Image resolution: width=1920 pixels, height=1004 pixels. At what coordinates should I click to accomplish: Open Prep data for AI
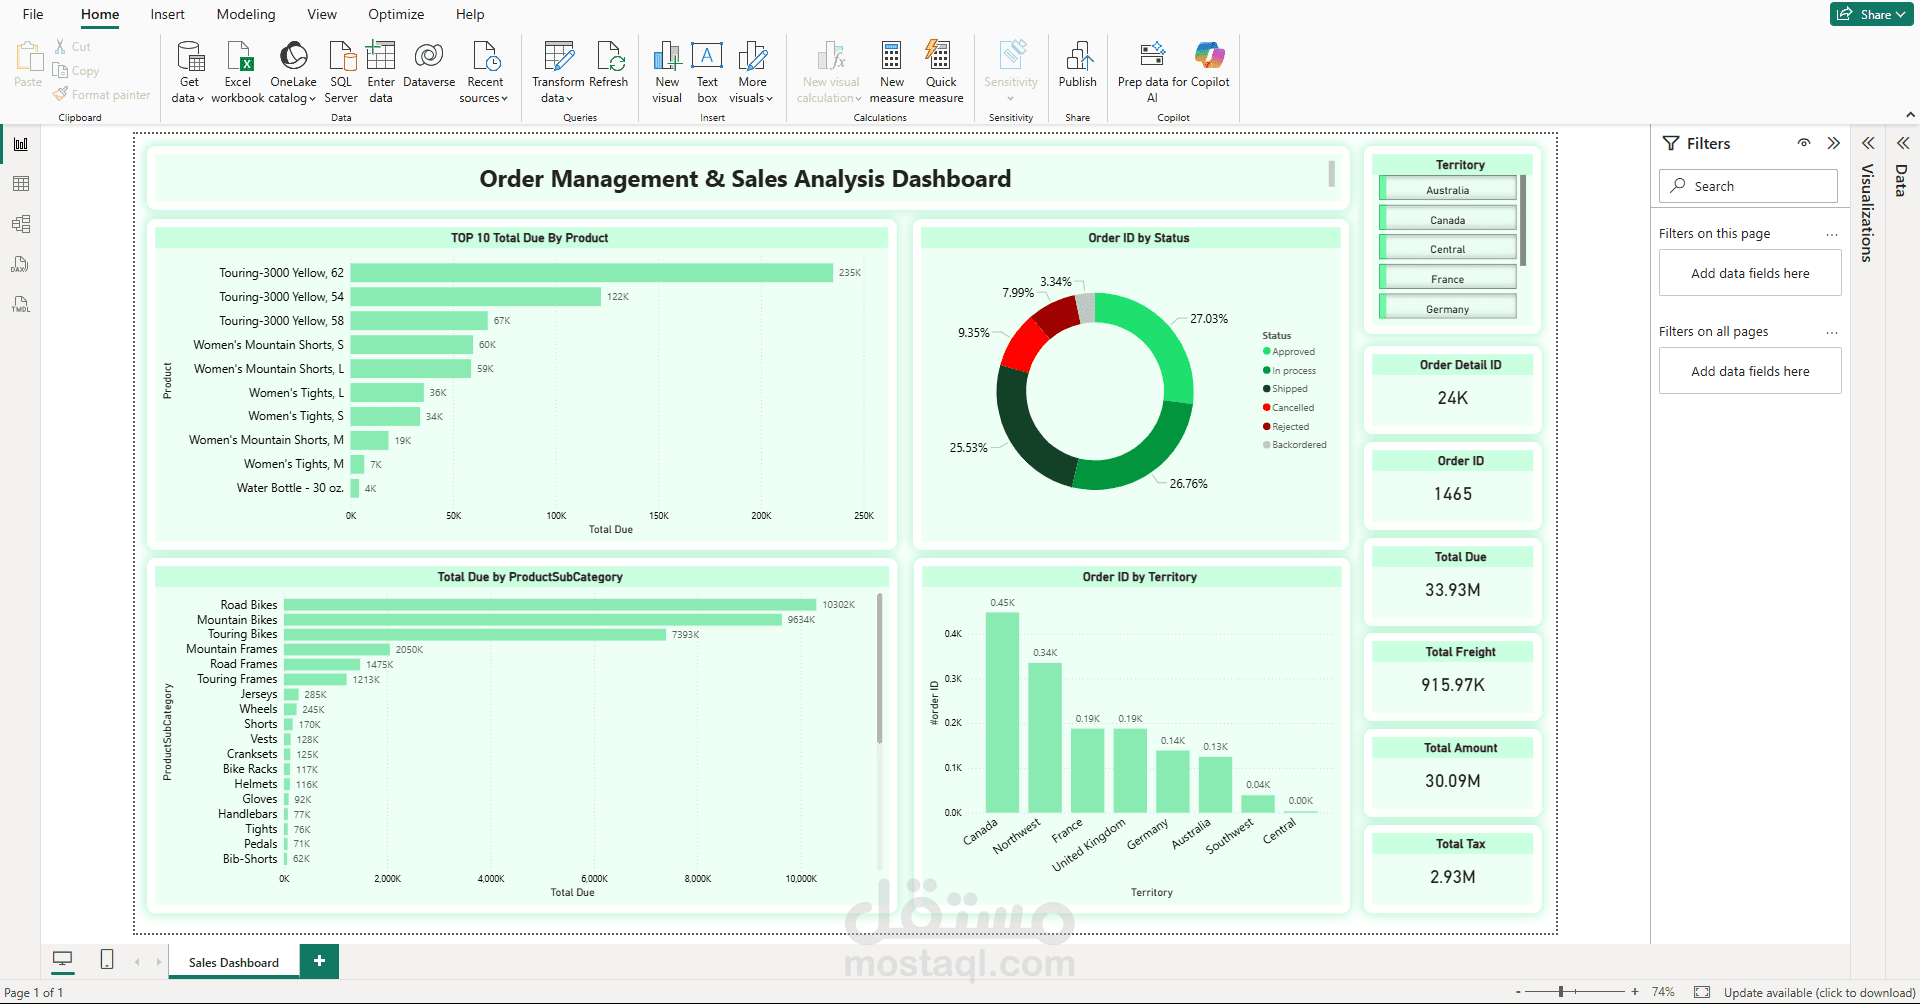coord(1152,71)
